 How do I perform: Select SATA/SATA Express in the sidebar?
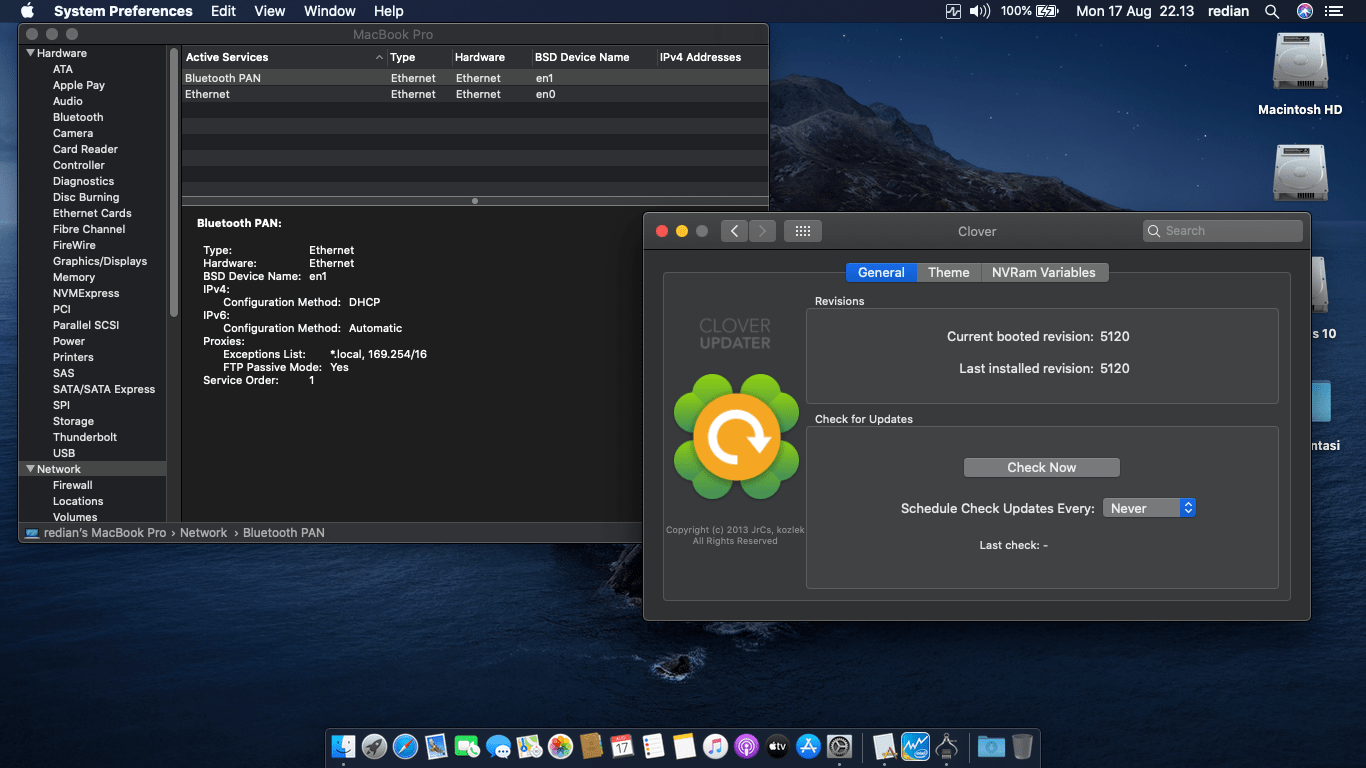(104, 389)
